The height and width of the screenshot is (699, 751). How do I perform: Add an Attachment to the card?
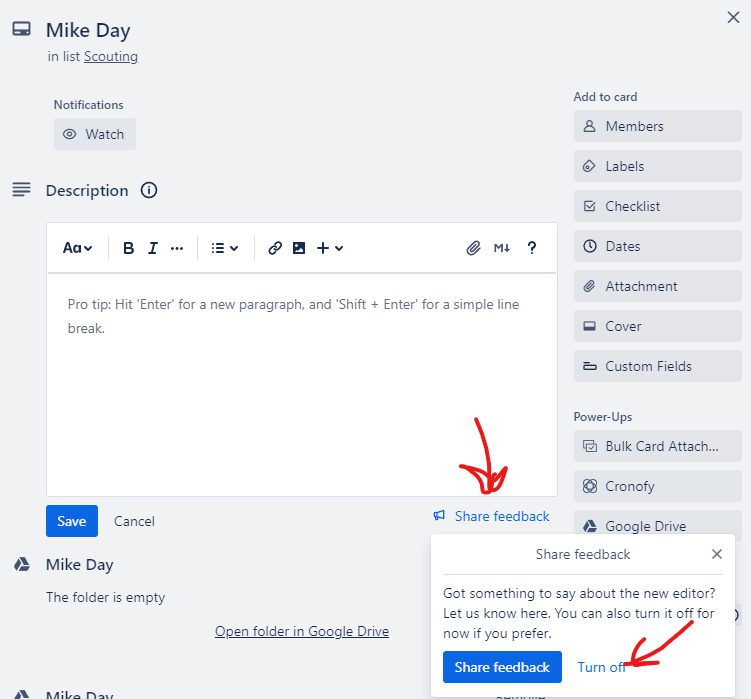(658, 286)
